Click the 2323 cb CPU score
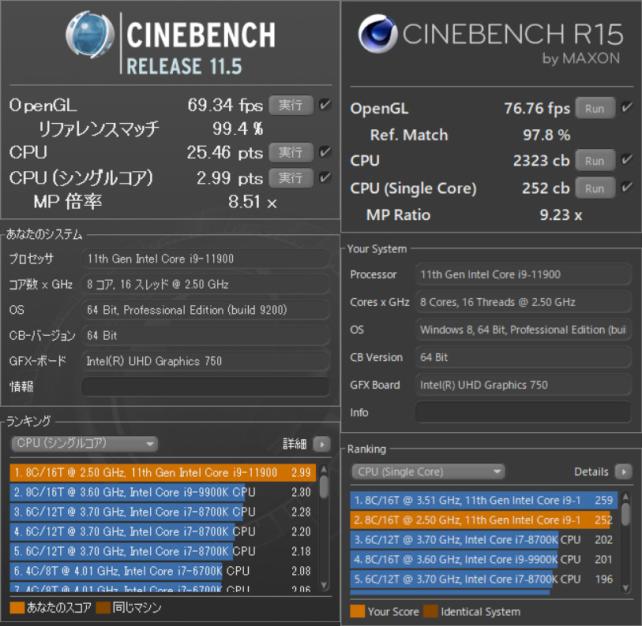642x626 pixels. [x=541, y=160]
